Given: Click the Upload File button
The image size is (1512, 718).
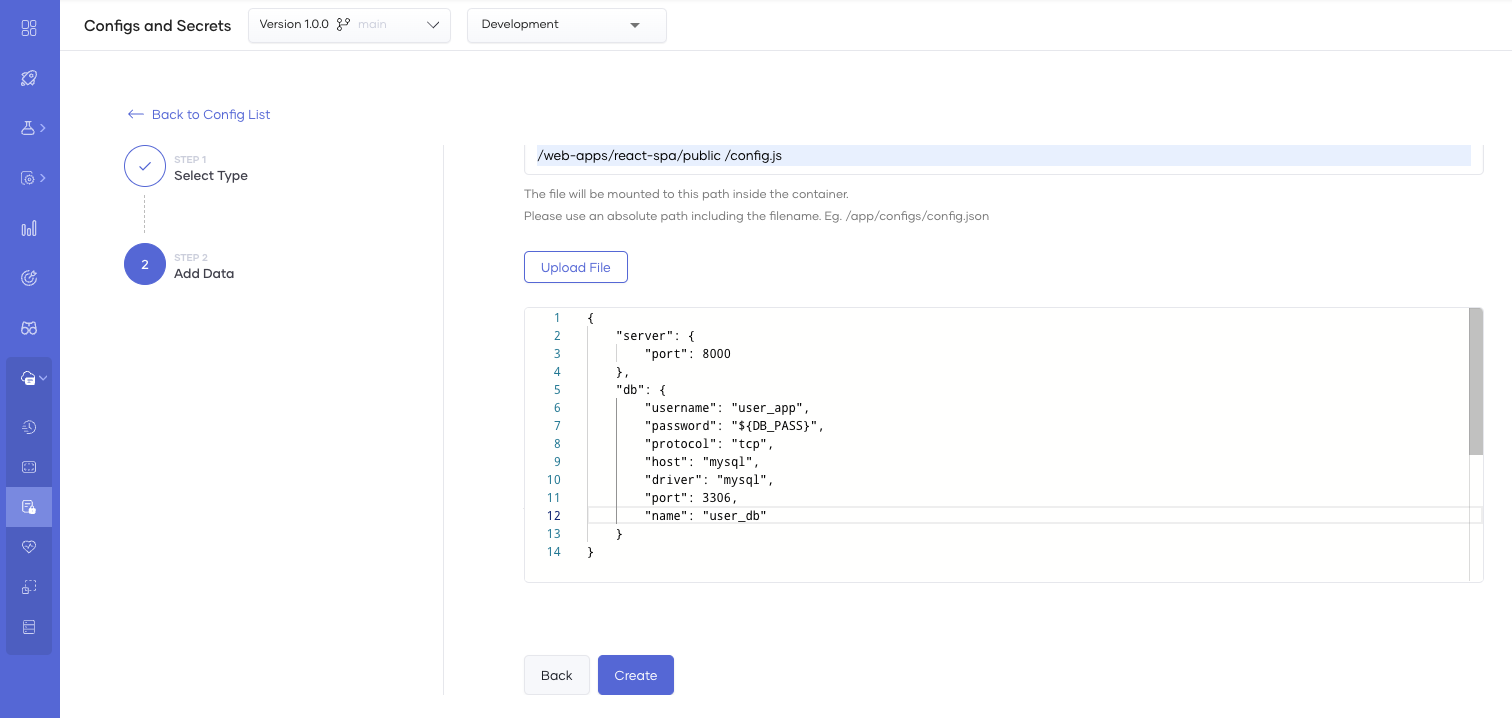Looking at the screenshot, I should [576, 267].
